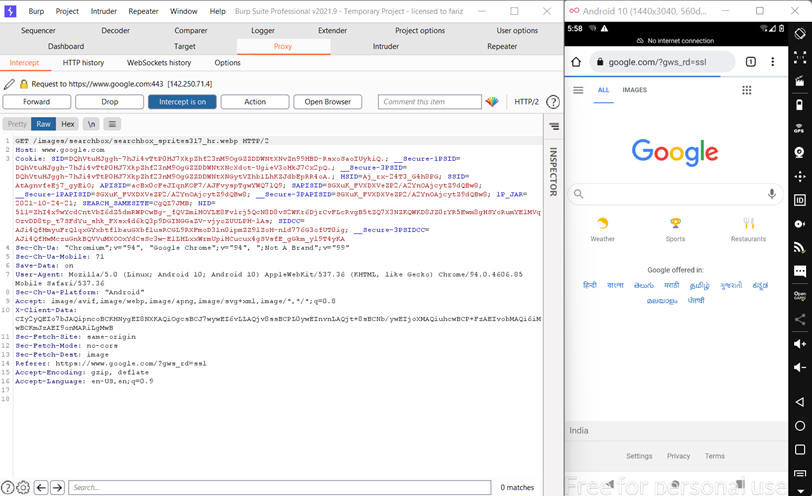The height and width of the screenshot is (496, 812).
Task: Tap the Privacy footer link
Action: point(678,456)
